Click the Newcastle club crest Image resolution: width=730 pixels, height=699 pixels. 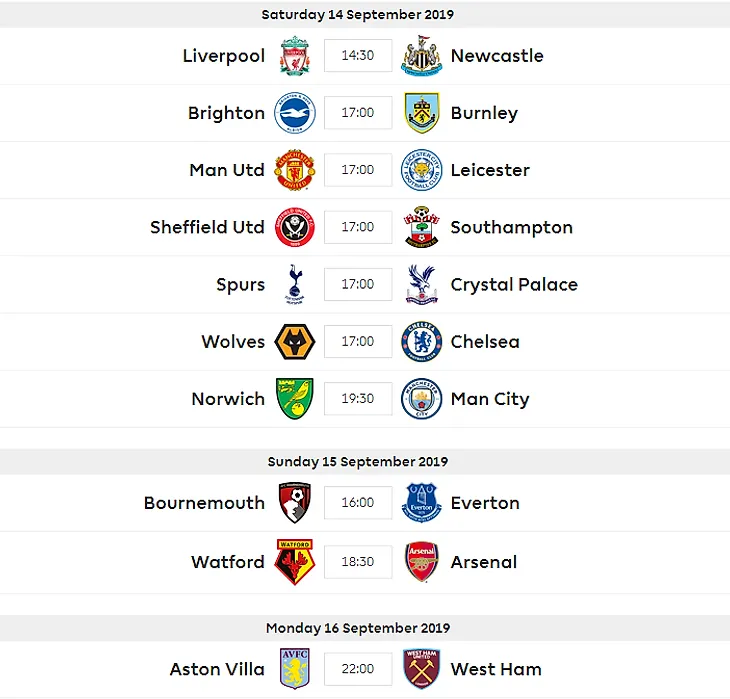421,56
